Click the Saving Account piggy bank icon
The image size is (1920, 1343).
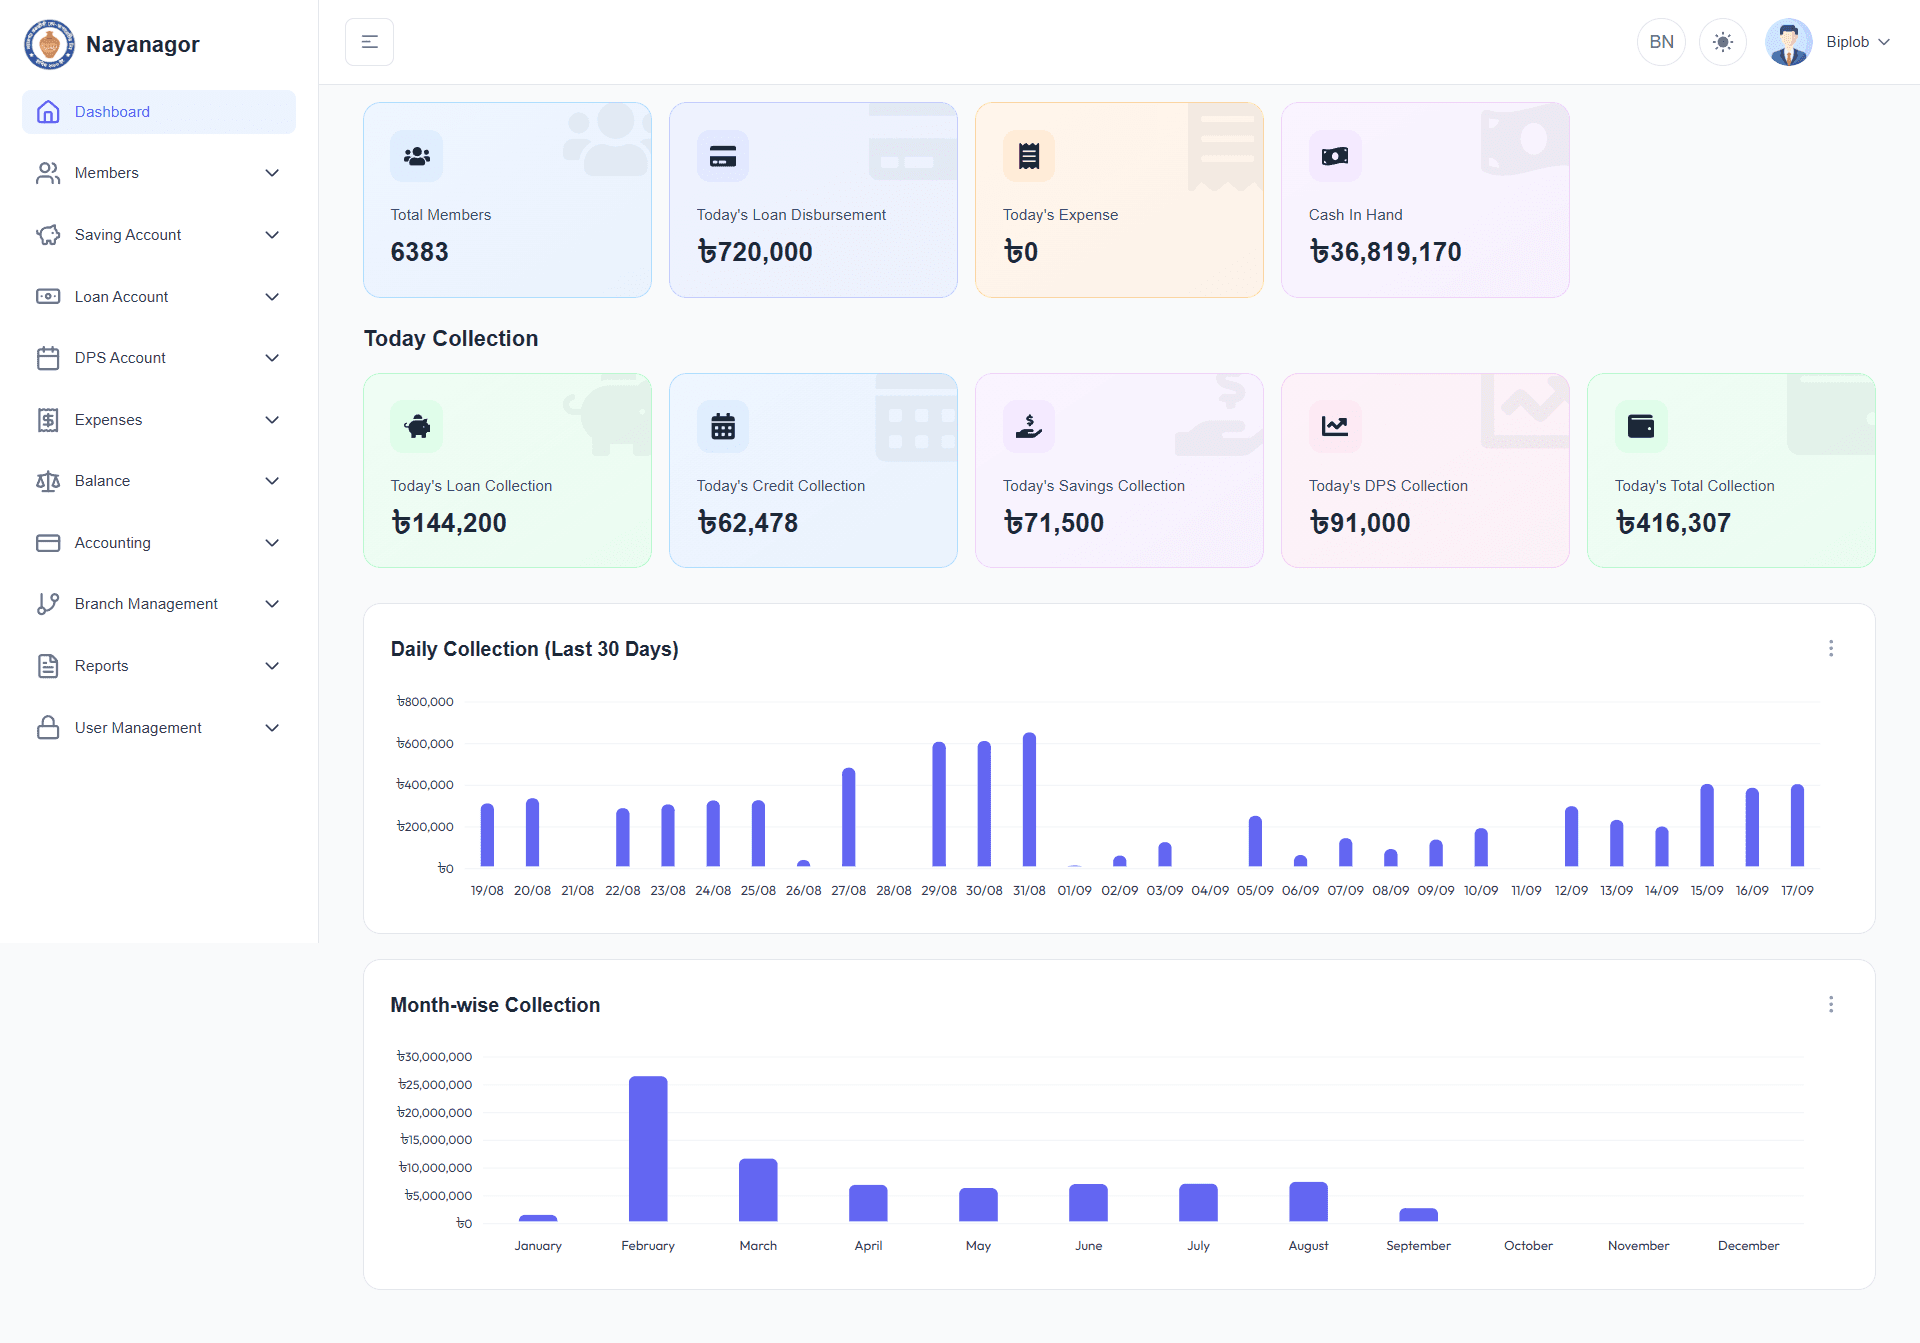tap(48, 235)
